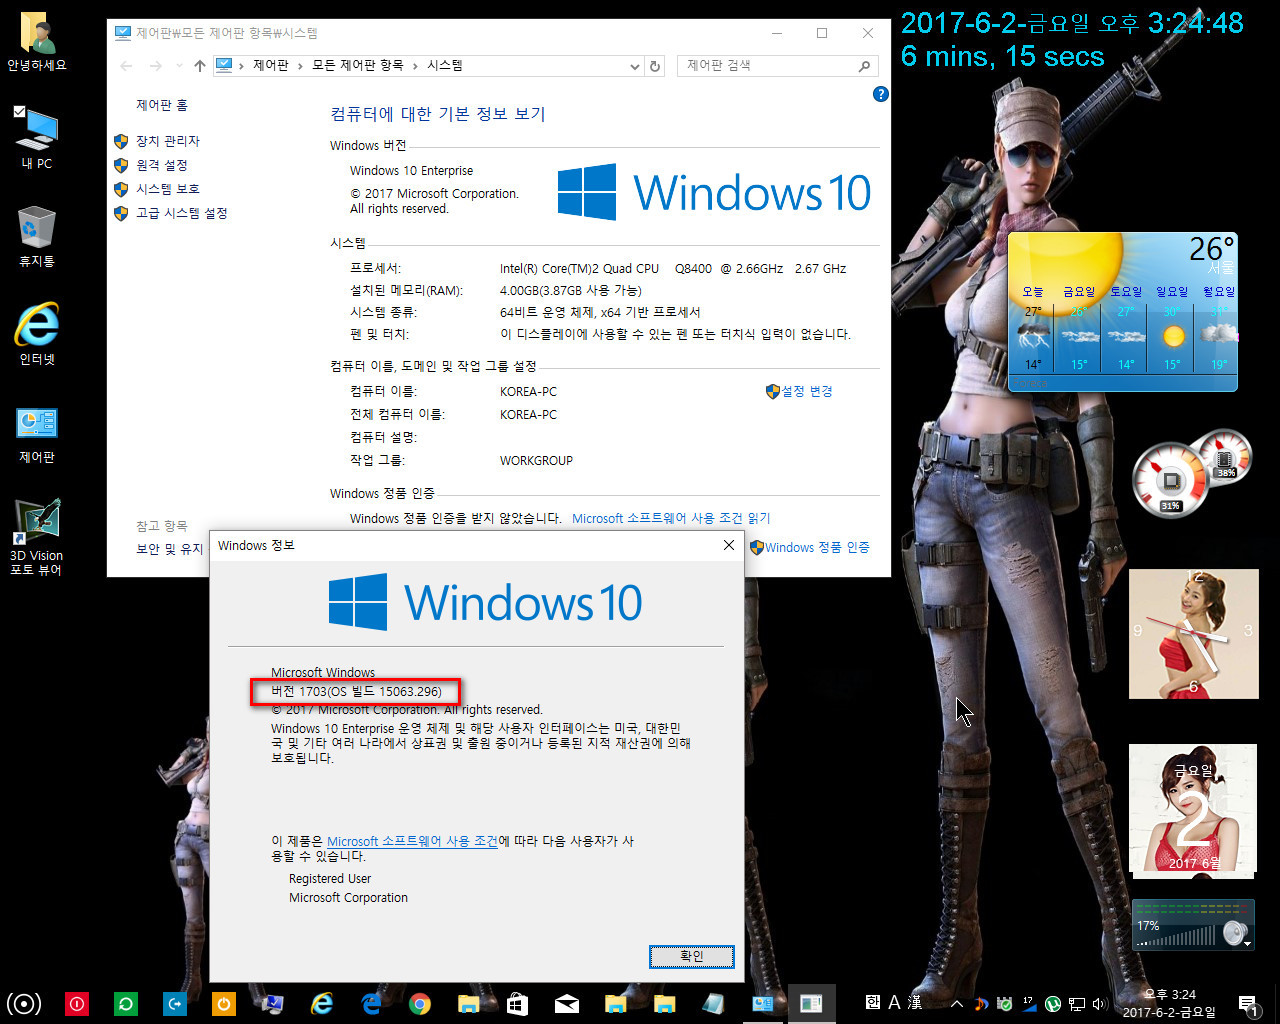Click the 漢 Hanja conversion indicator
This screenshot has height=1024, width=1280.
click(x=915, y=1002)
